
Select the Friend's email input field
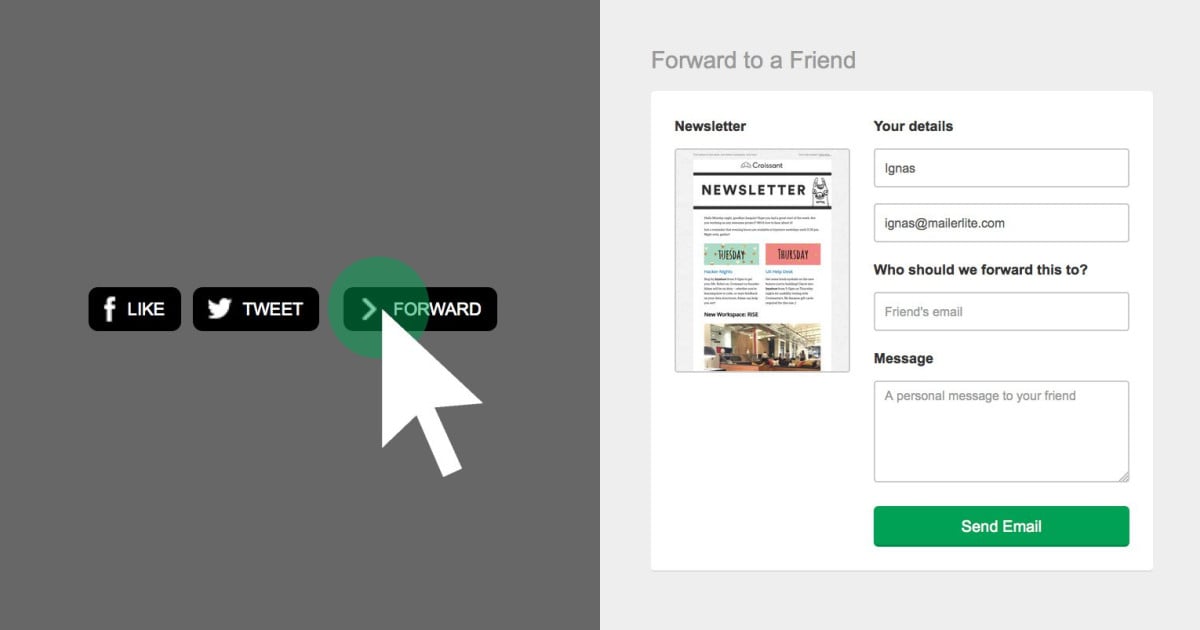tap(1001, 312)
